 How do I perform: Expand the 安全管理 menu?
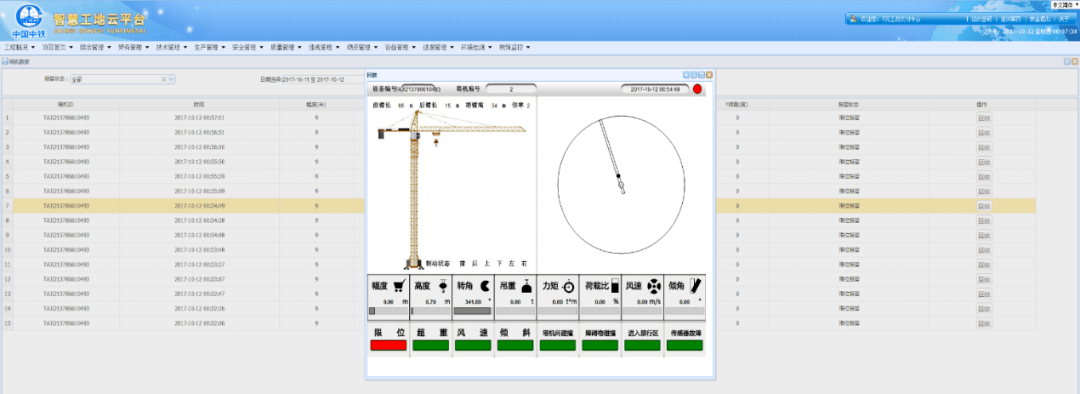[247, 48]
